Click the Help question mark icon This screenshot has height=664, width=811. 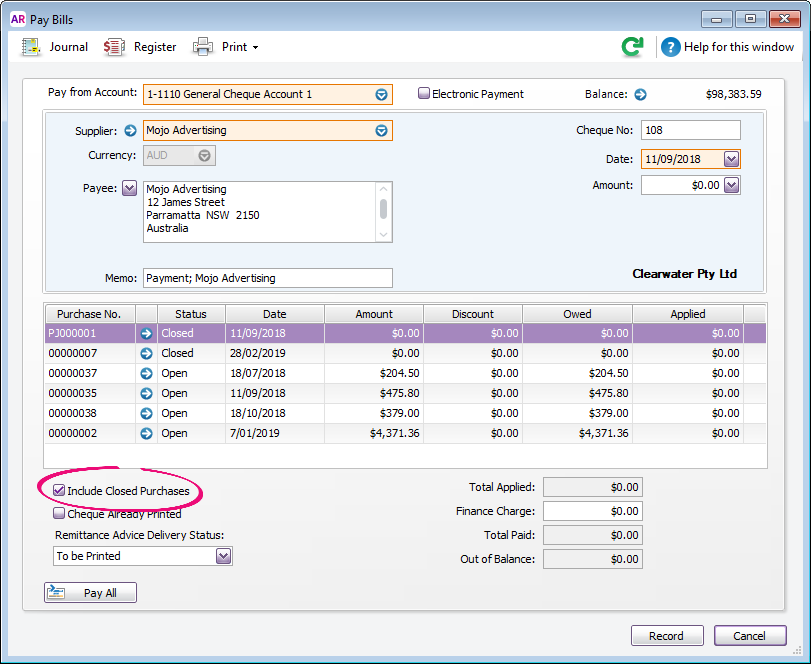670,46
